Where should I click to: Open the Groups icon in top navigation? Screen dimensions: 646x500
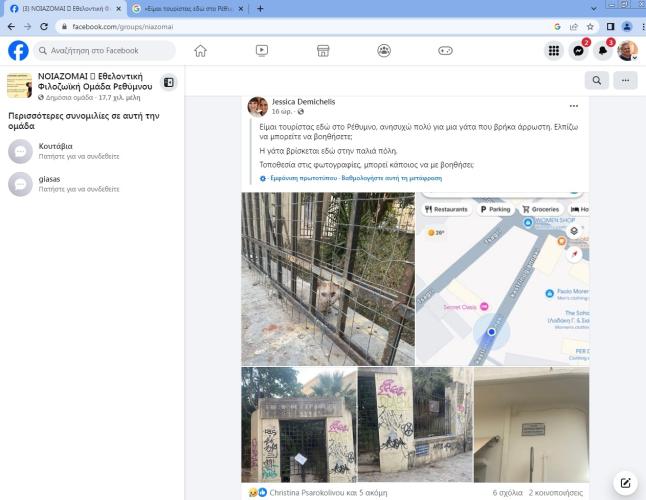click(384, 51)
